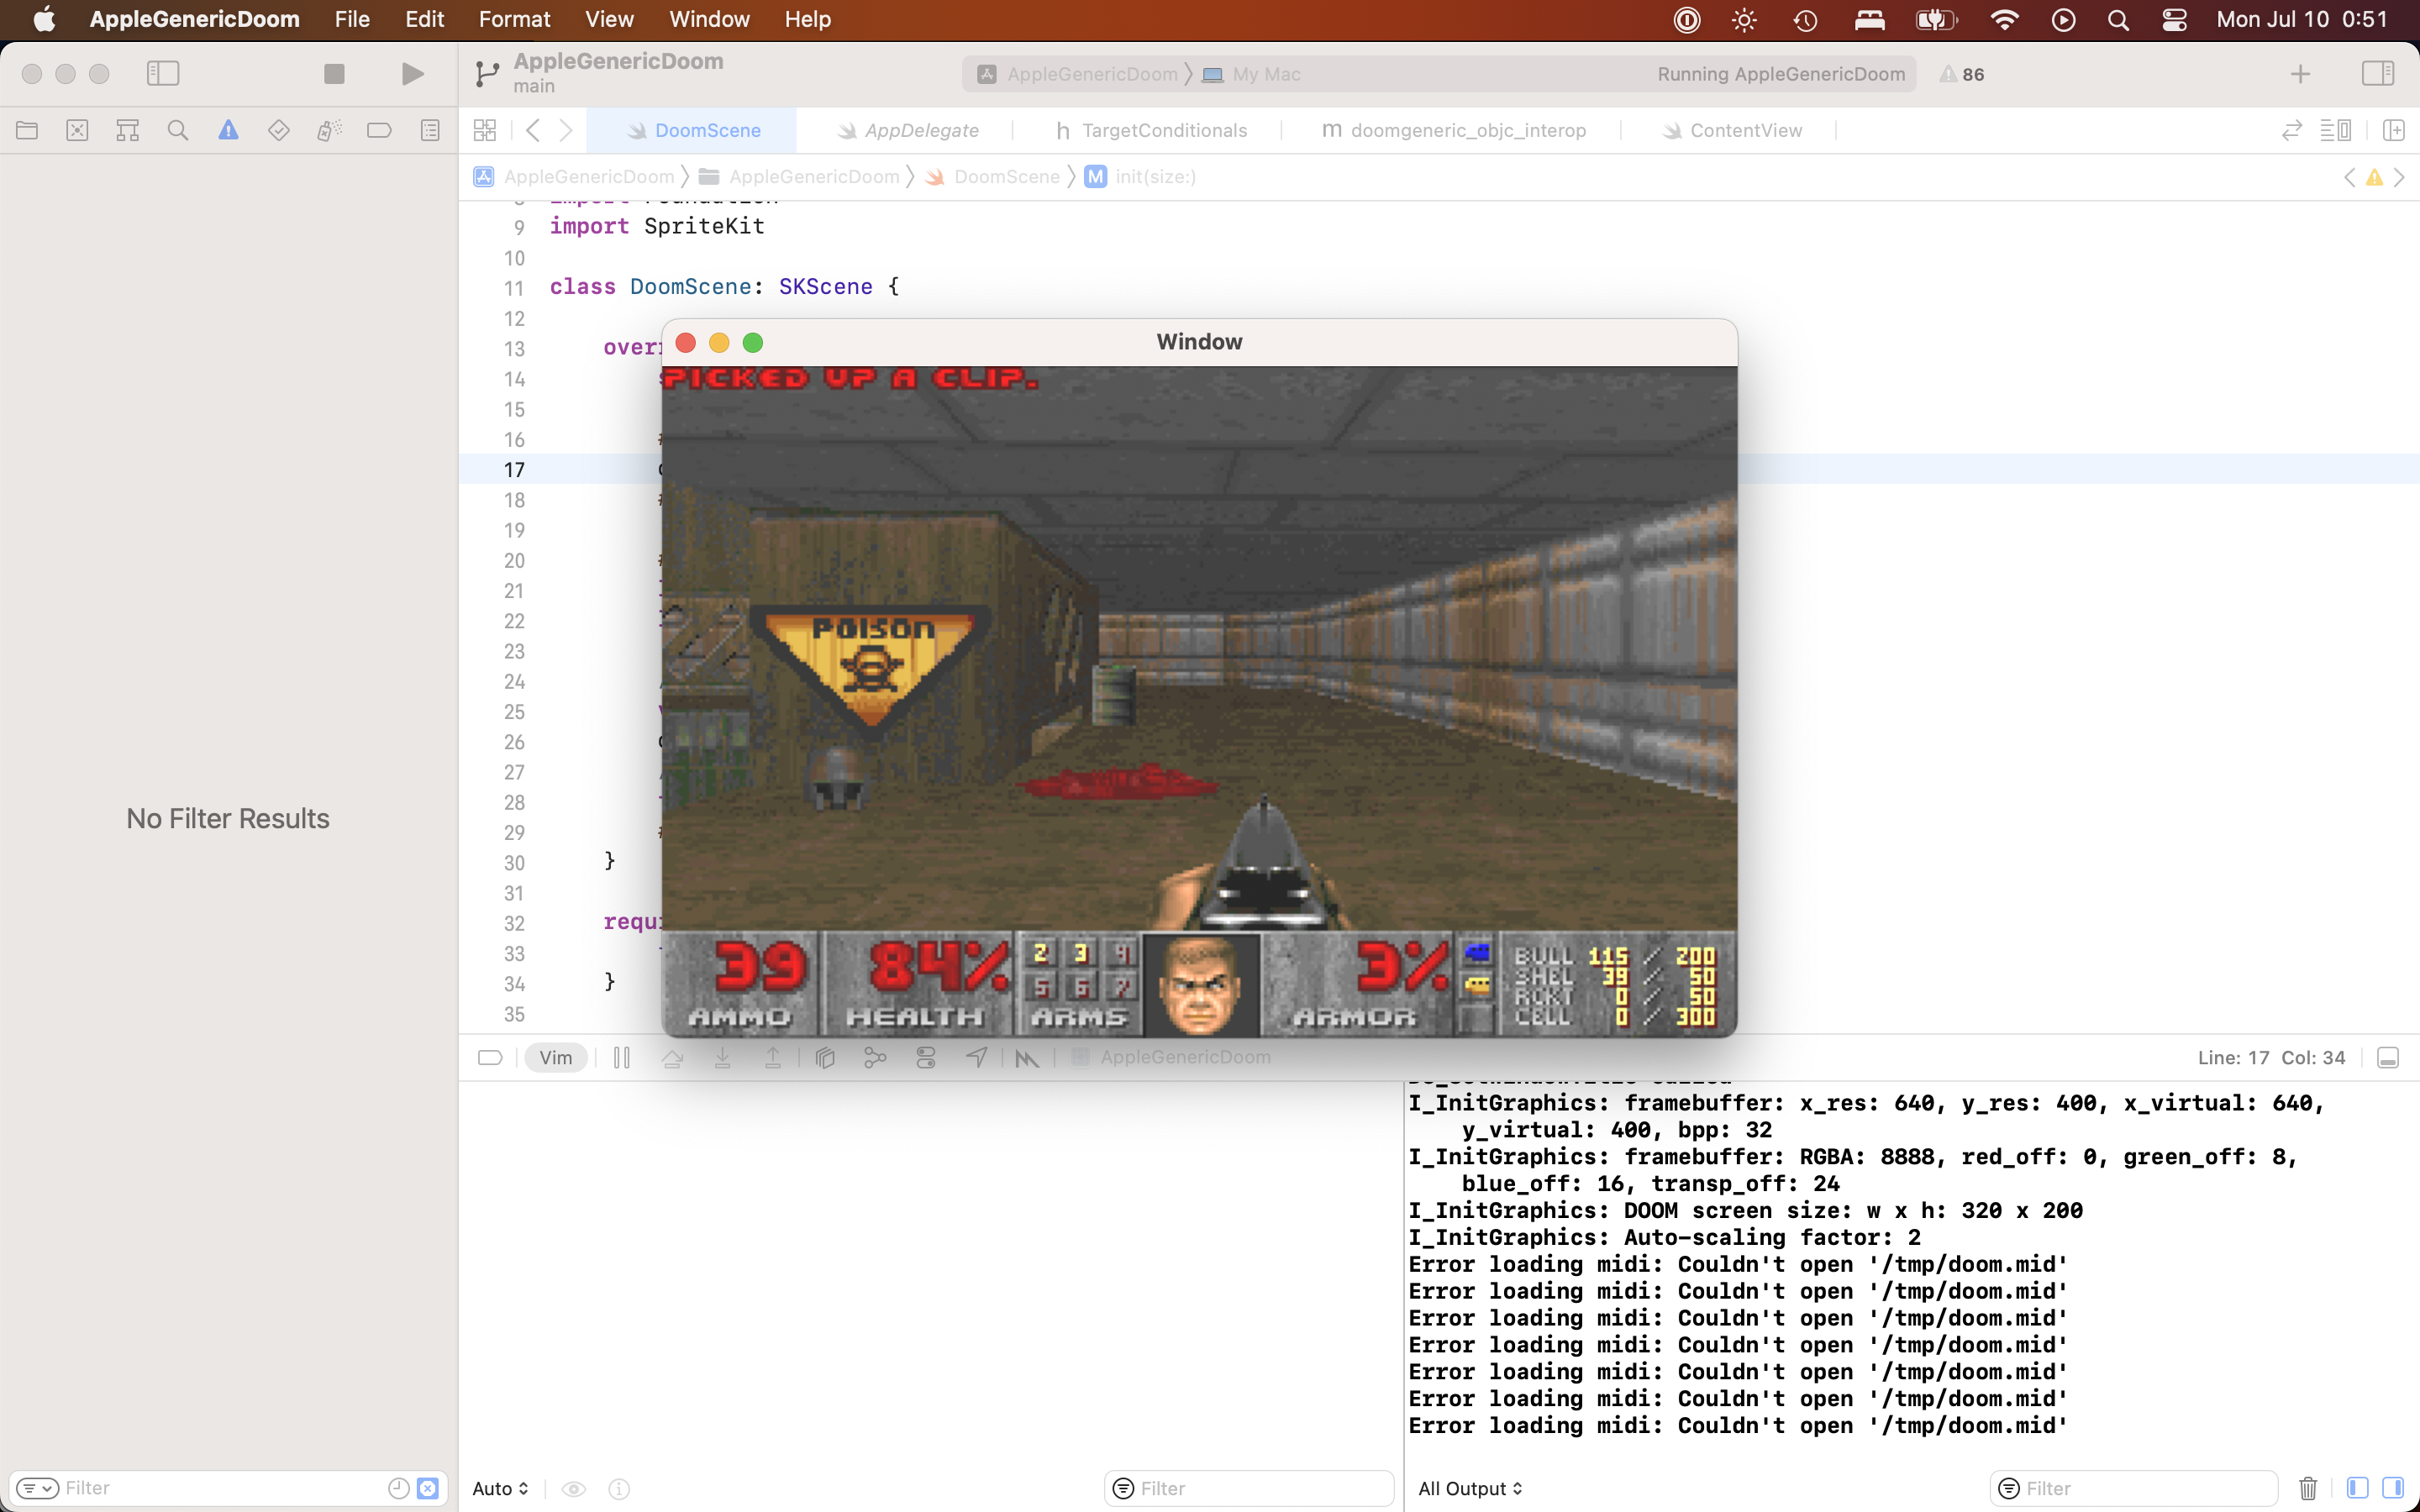Image resolution: width=2420 pixels, height=1512 pixels.
Task: Open the Test navigator checkmark icon
Action: coord(279,130)
